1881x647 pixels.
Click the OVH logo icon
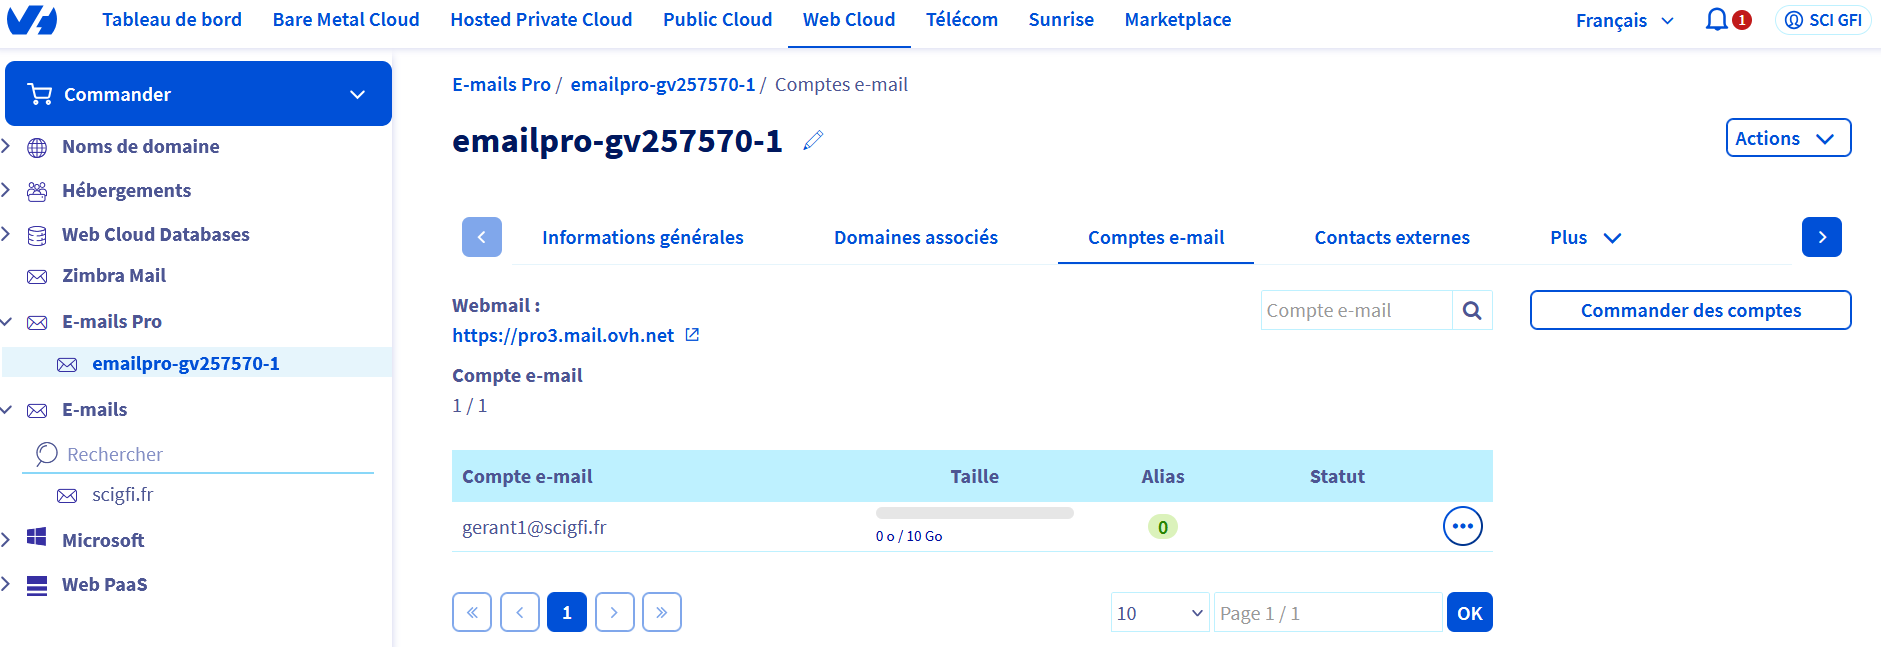tap(32, 20)
